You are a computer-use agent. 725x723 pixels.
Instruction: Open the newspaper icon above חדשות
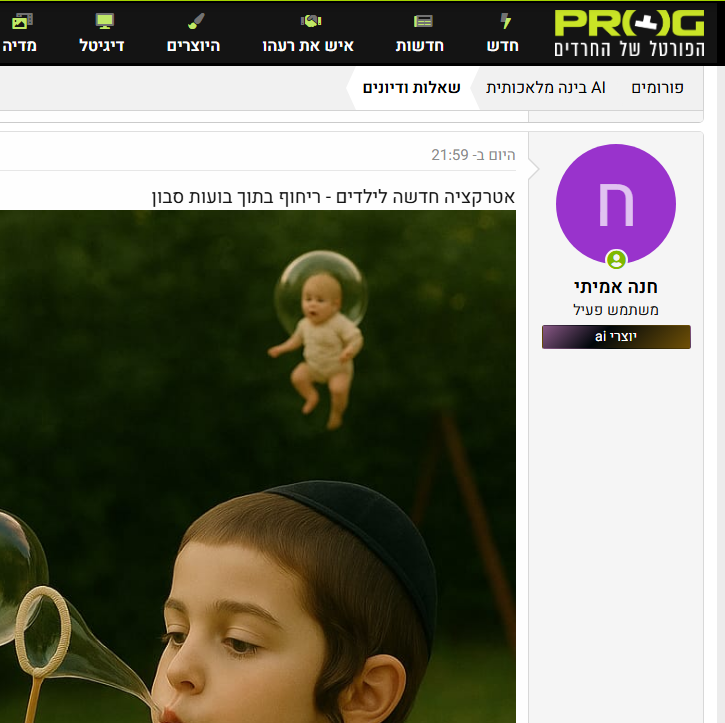(423, 21)
